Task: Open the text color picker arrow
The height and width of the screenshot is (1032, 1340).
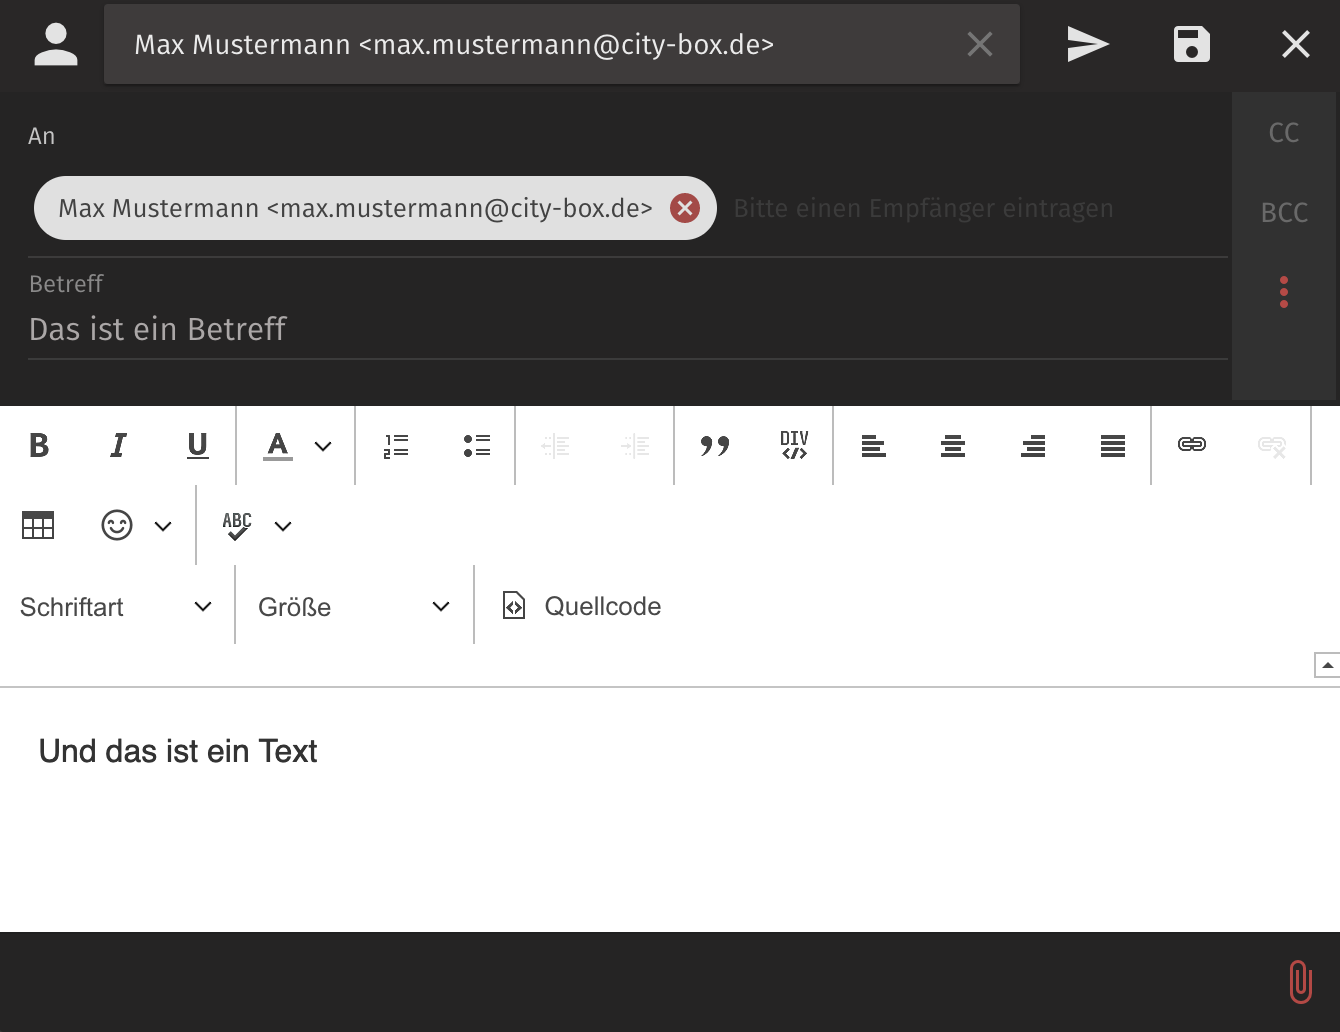Action: pos(323,446)
